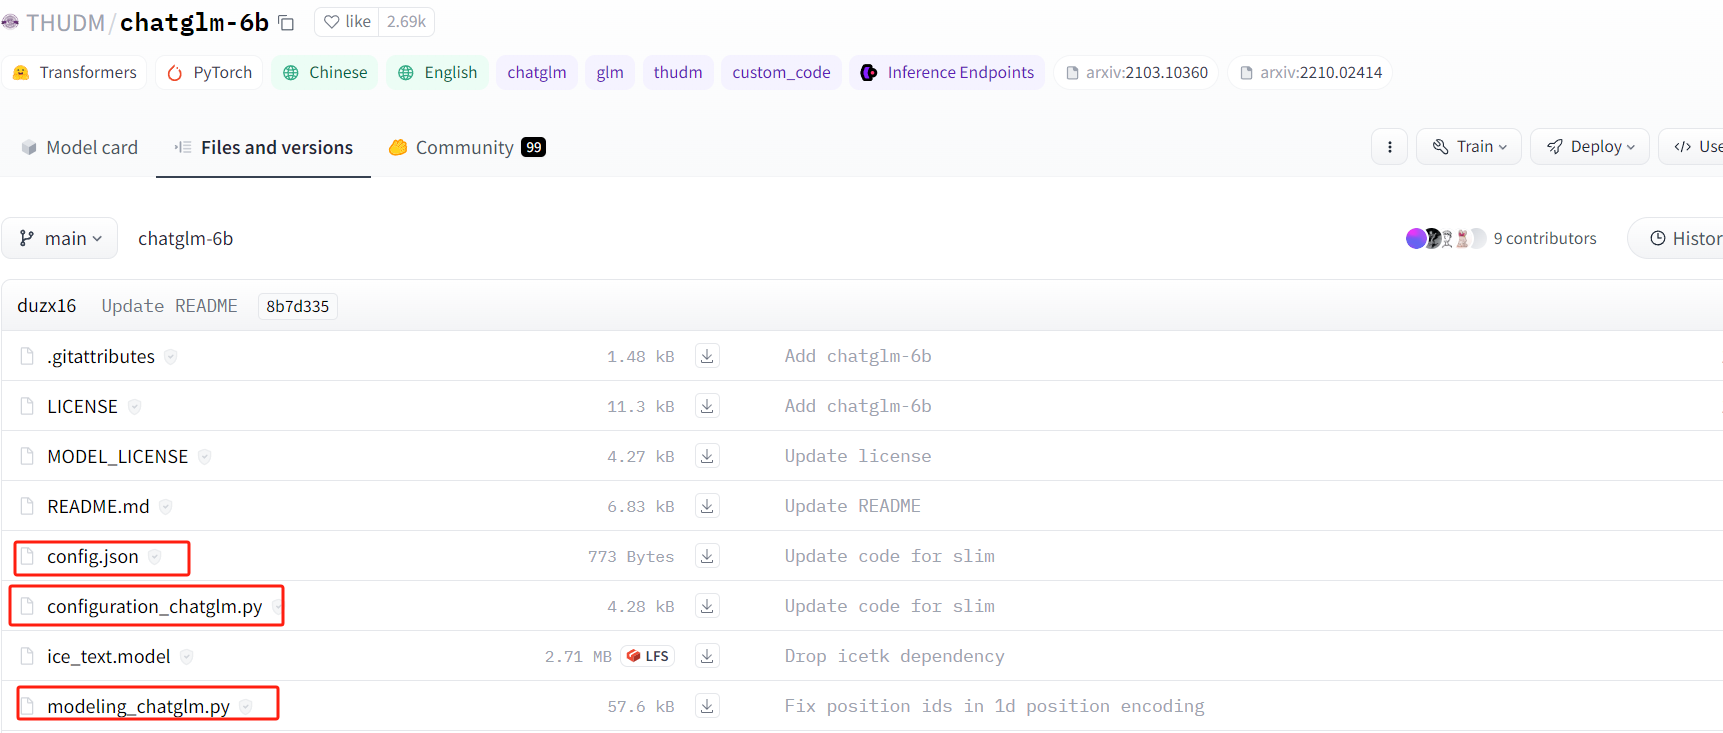Select the English language tag
The image size is (1723, 733).
(x=437, y=72)
